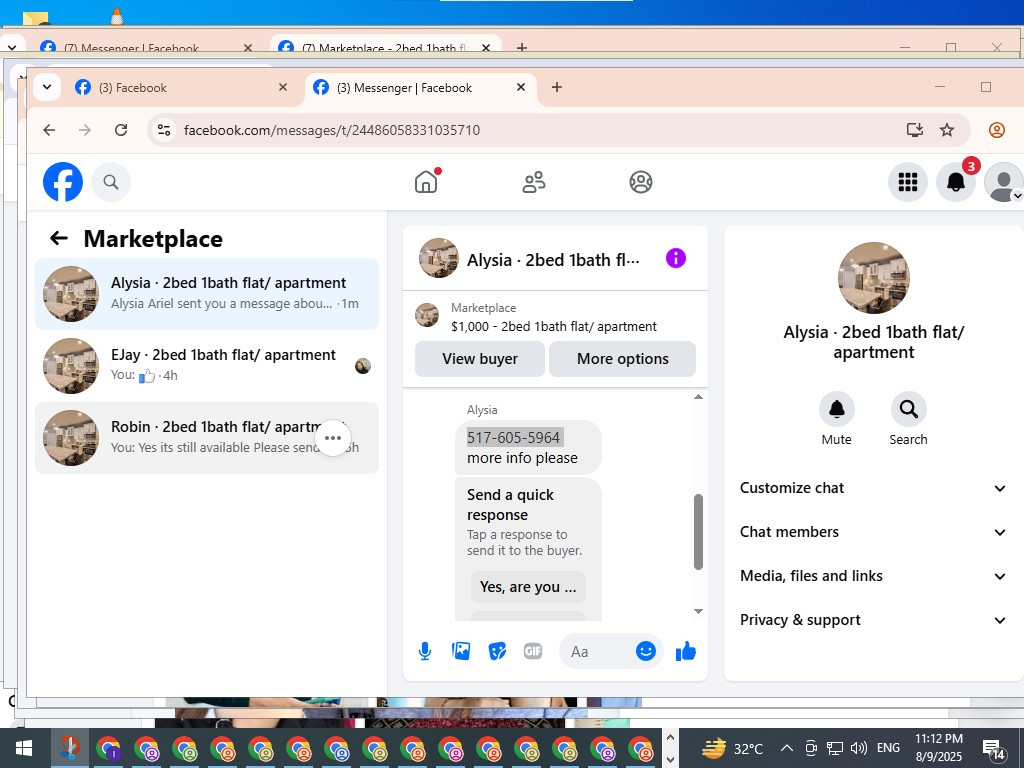
Task: Open Chrome profile icon
Action: click(x=997, y=130)
